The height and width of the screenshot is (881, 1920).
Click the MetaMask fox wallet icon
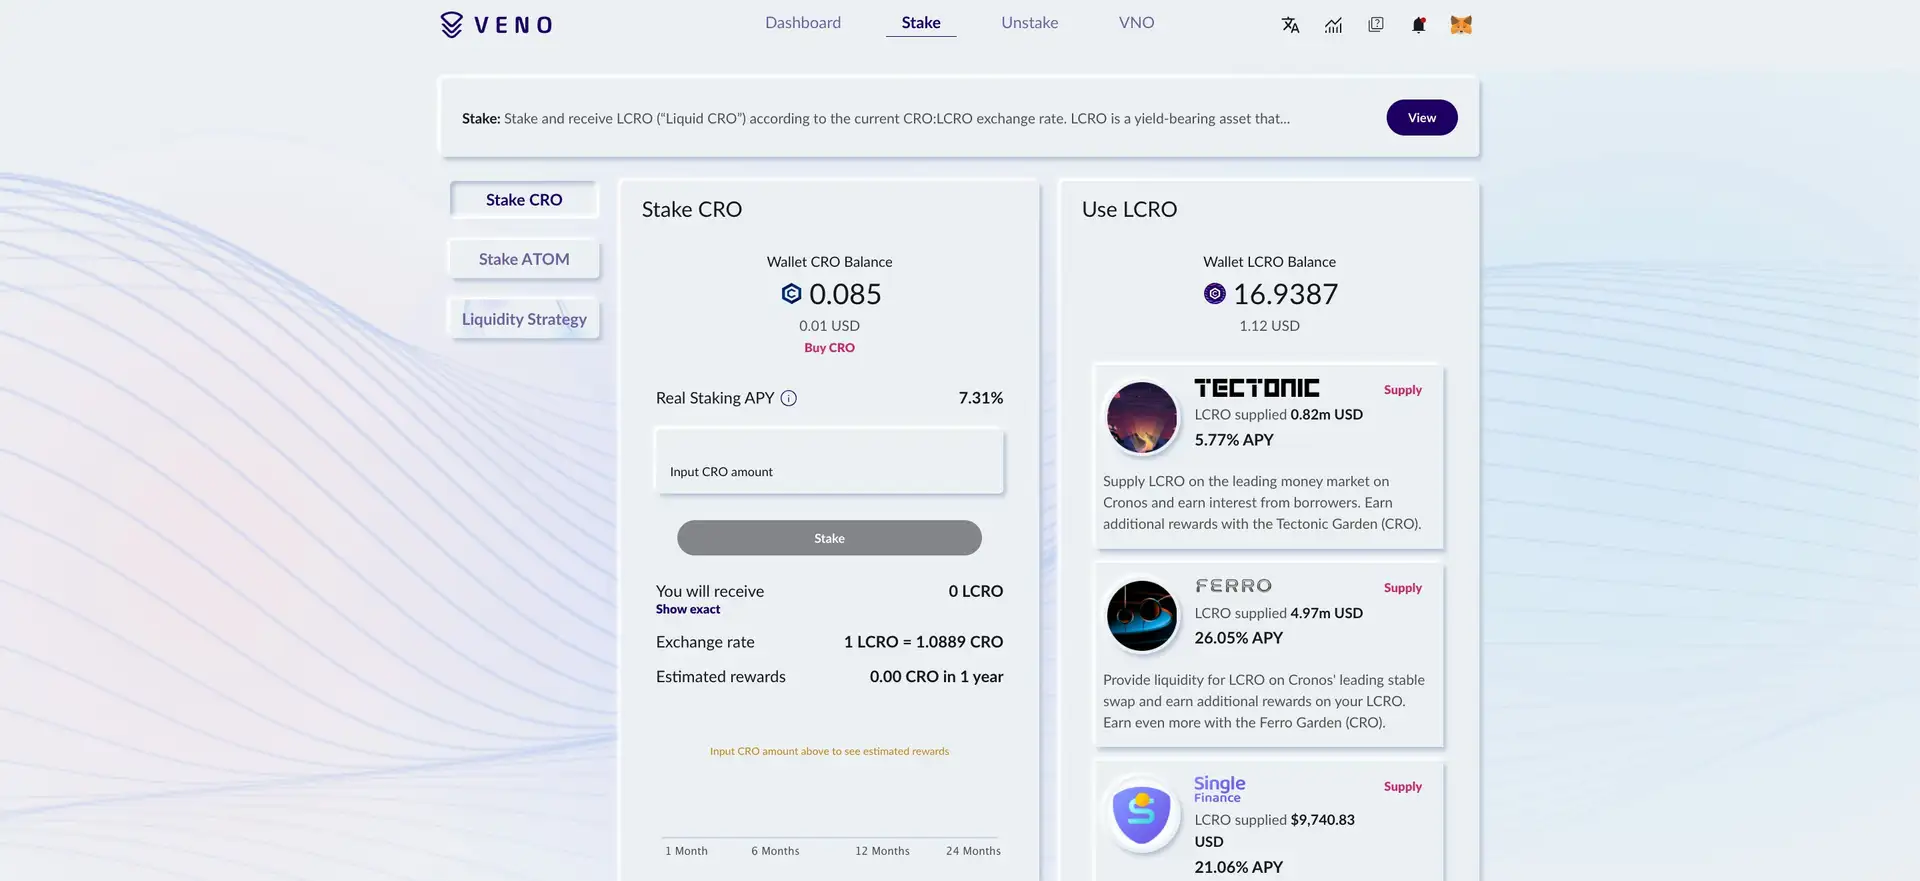1461,25
